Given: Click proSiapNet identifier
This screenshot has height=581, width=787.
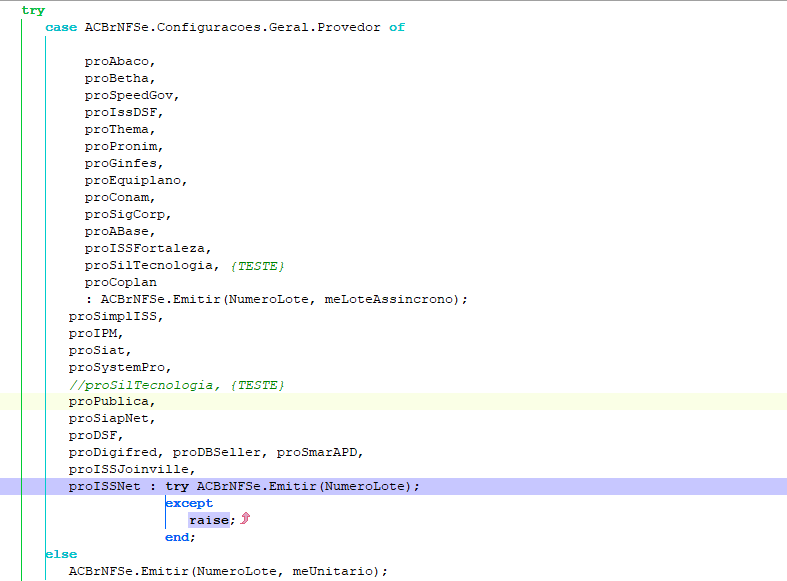Looking at the screenshot, I should click(109, 419).
